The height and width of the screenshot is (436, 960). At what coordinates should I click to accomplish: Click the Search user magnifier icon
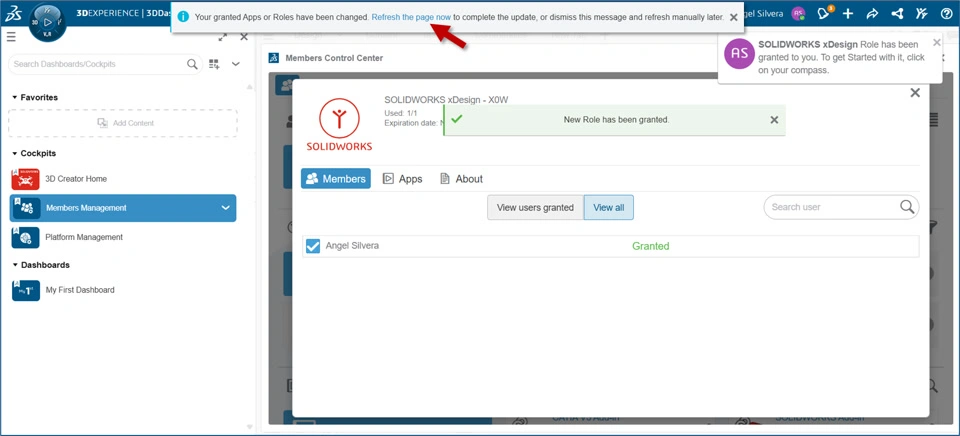click(x=907, y=207)
